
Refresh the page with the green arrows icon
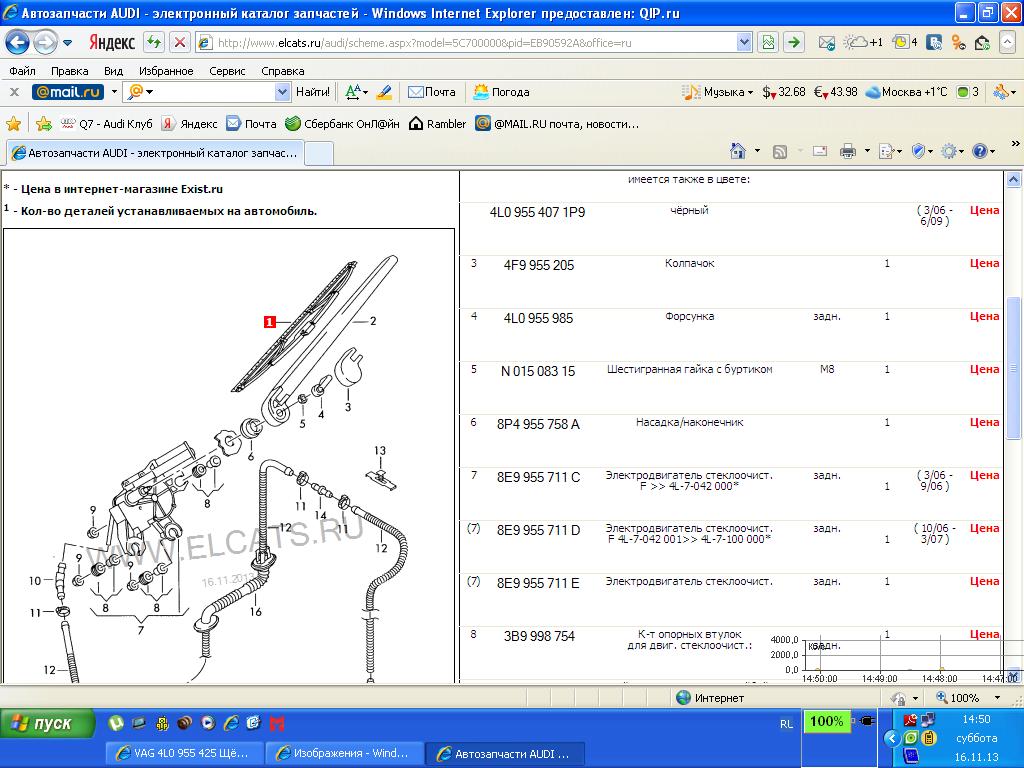pyautogui.click(x=154, y=43)
